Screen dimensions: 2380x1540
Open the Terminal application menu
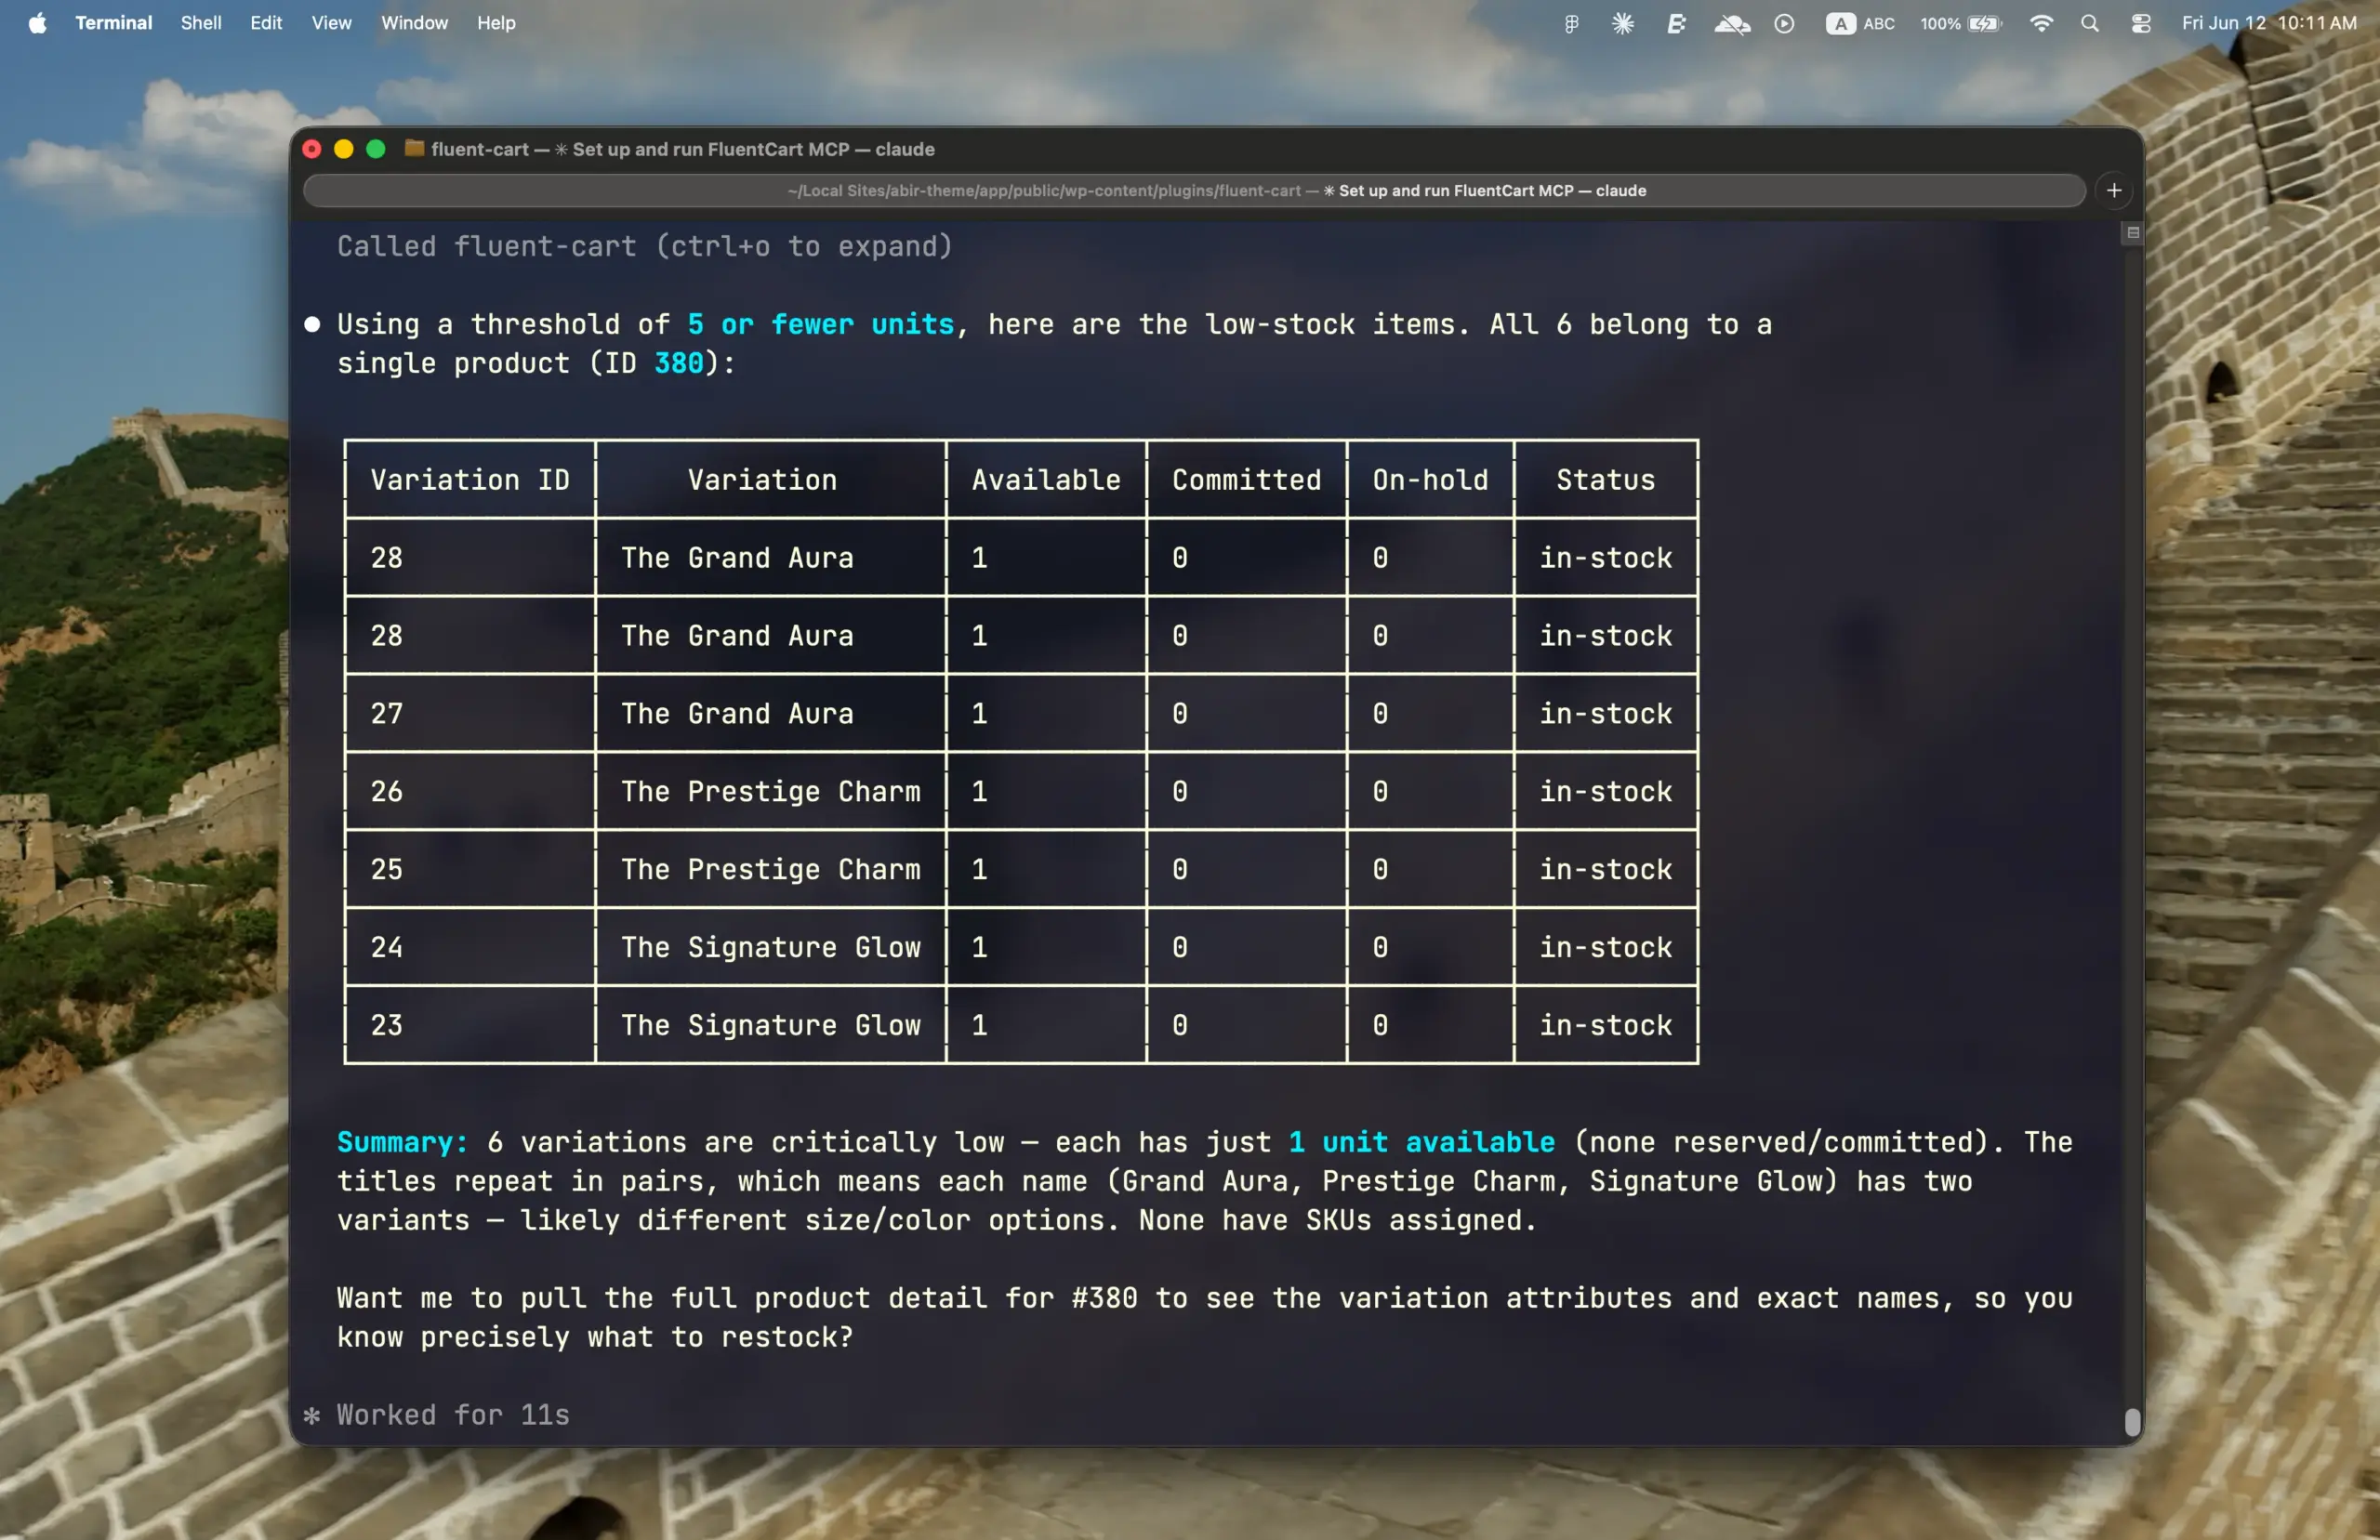point(113,23)
